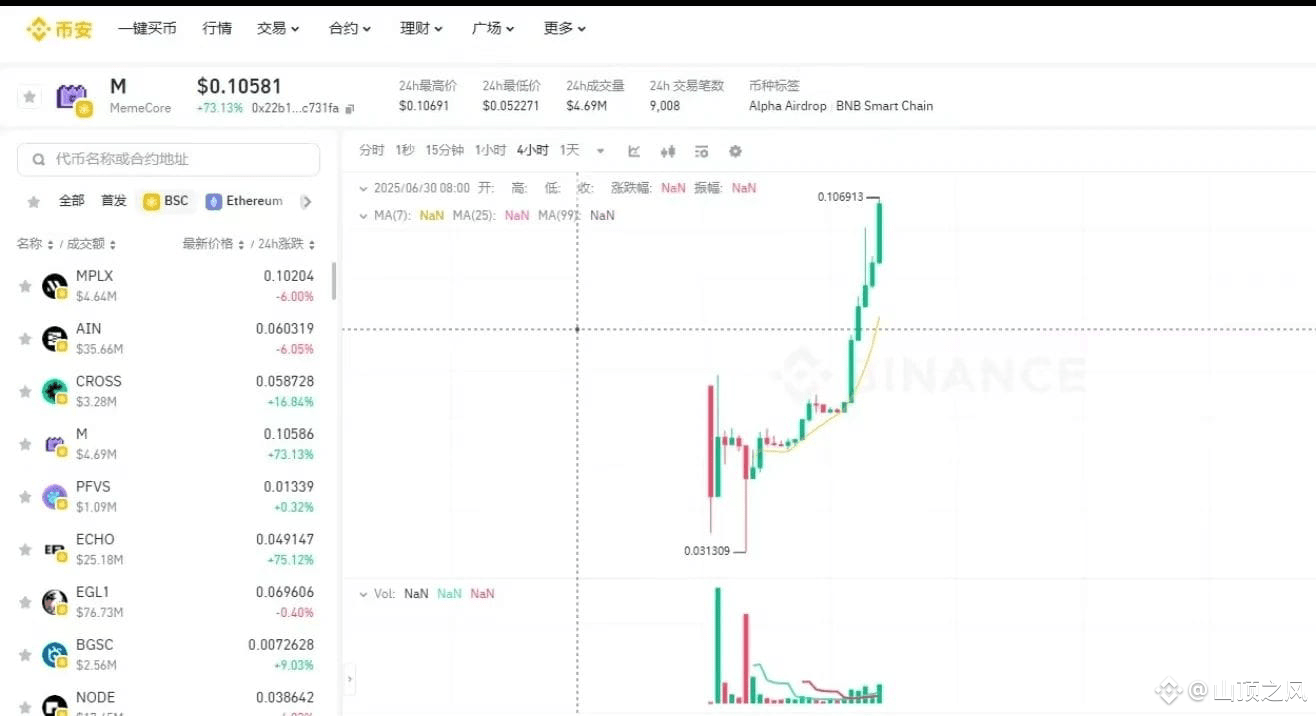Switch chart to 15分钟 interval
Viewport: 1316px width, 716px height.
[444, 150]
